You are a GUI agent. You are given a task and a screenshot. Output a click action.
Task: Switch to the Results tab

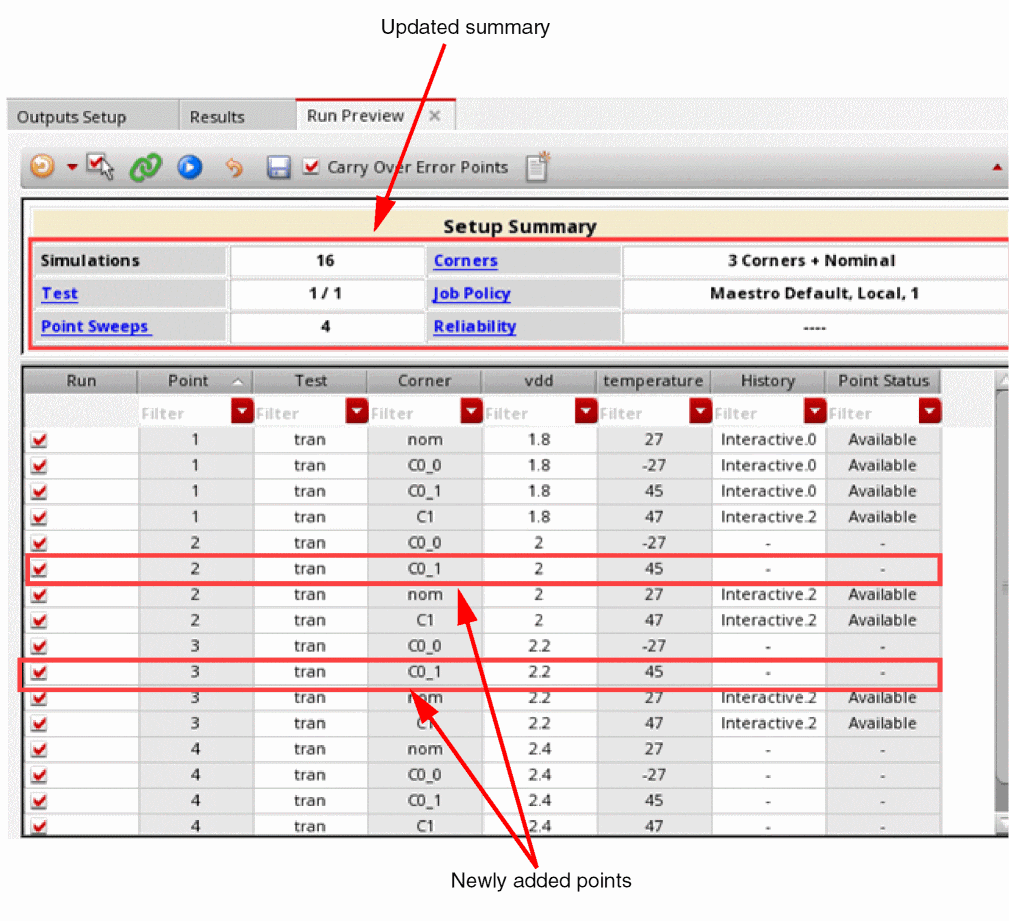(217, 117)
